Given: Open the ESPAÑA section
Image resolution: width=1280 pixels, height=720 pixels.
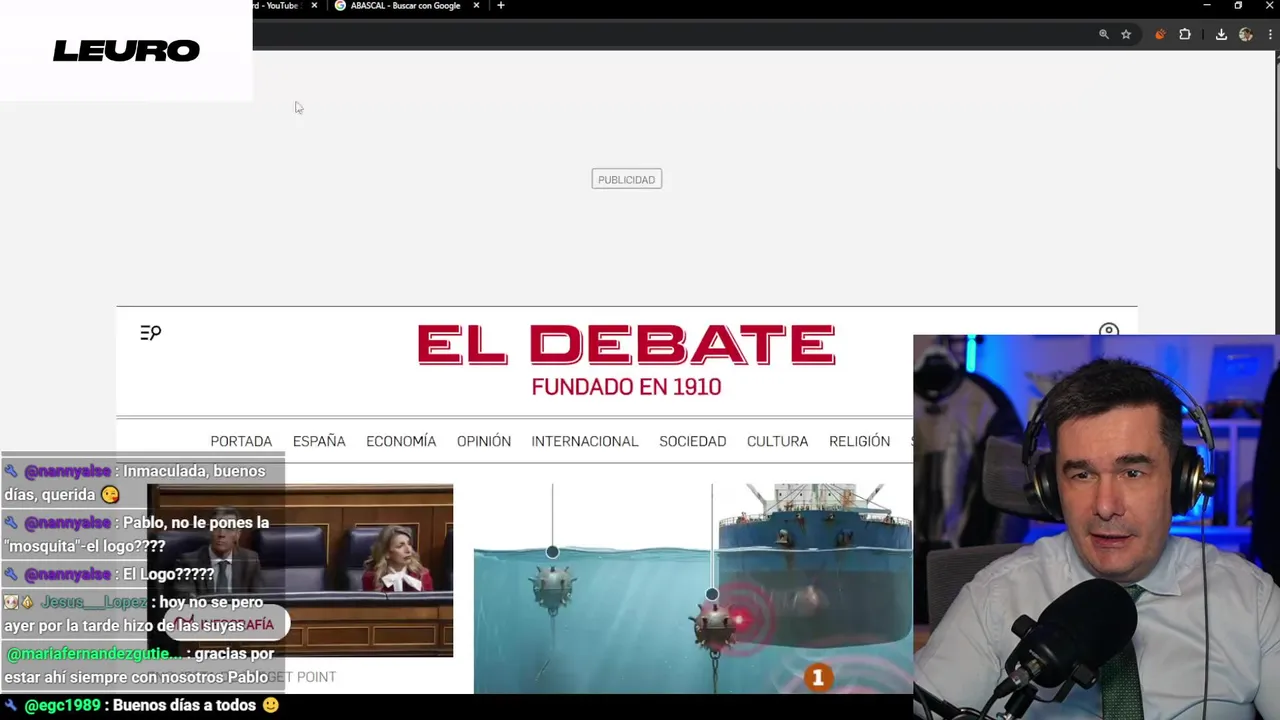Looking at the screenshot, I should point(319,441).
